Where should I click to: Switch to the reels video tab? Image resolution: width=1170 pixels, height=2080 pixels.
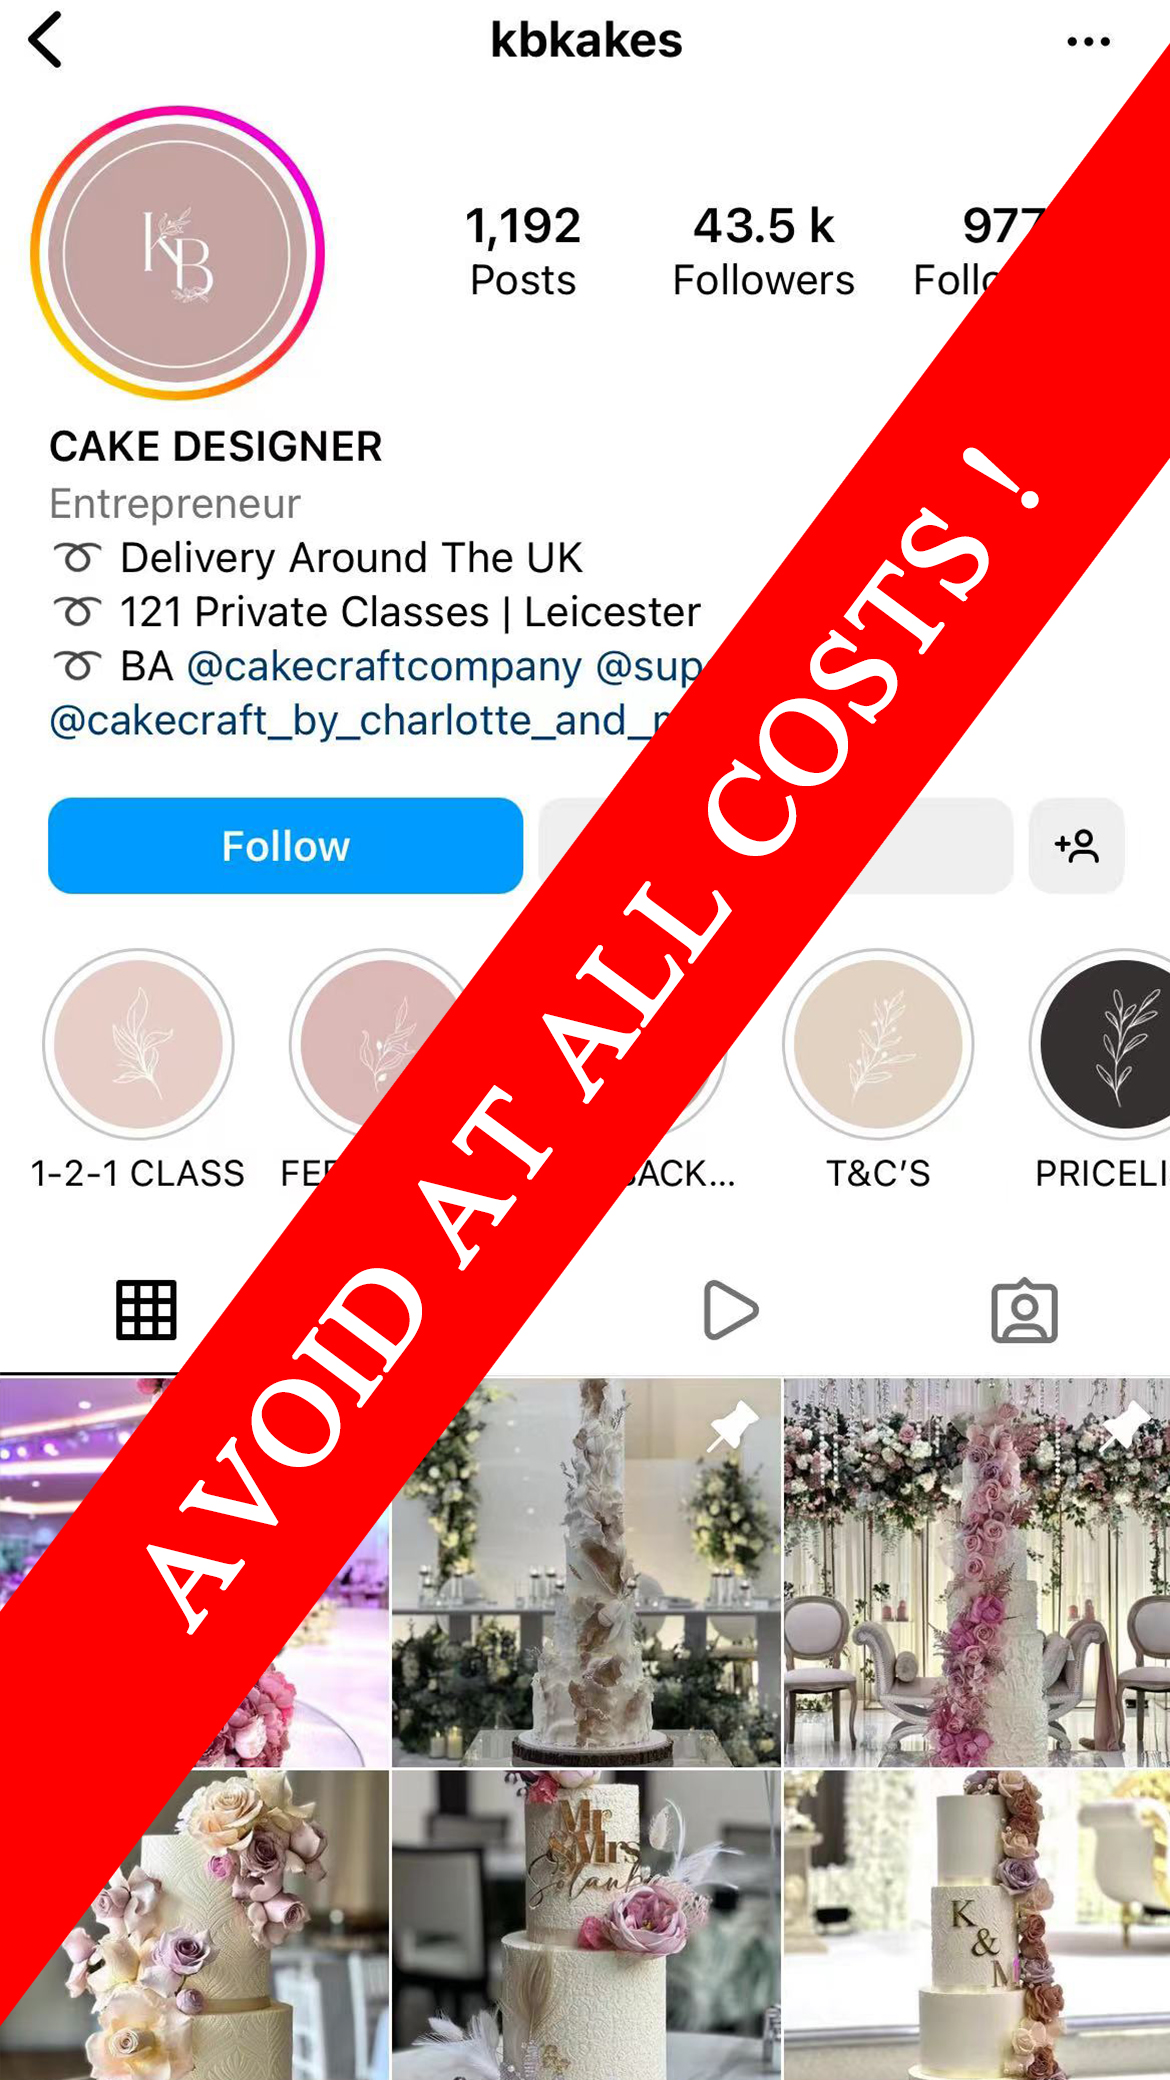click(x=731, y=1310)
